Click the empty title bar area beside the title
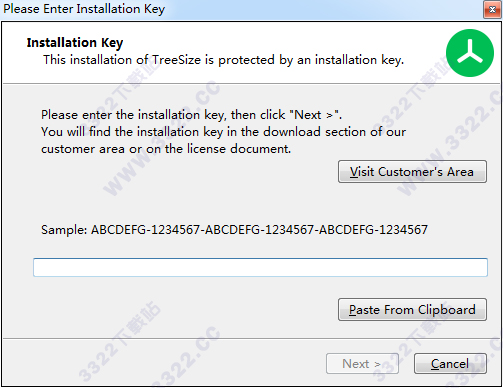This screenshot has width=503, height=388. tap(323, 9)
